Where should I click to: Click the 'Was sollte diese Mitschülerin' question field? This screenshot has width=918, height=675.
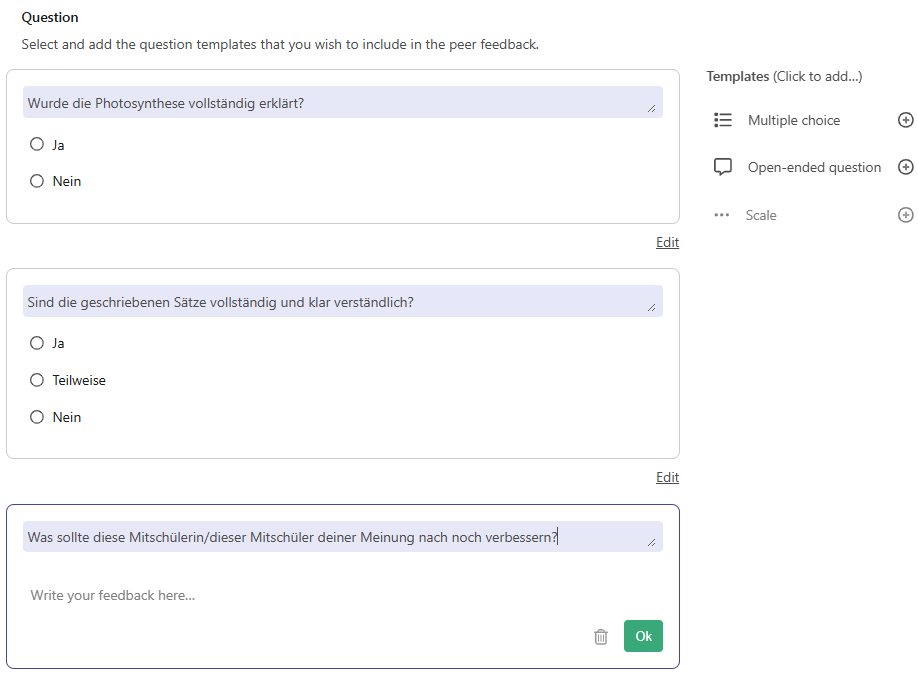342,537
